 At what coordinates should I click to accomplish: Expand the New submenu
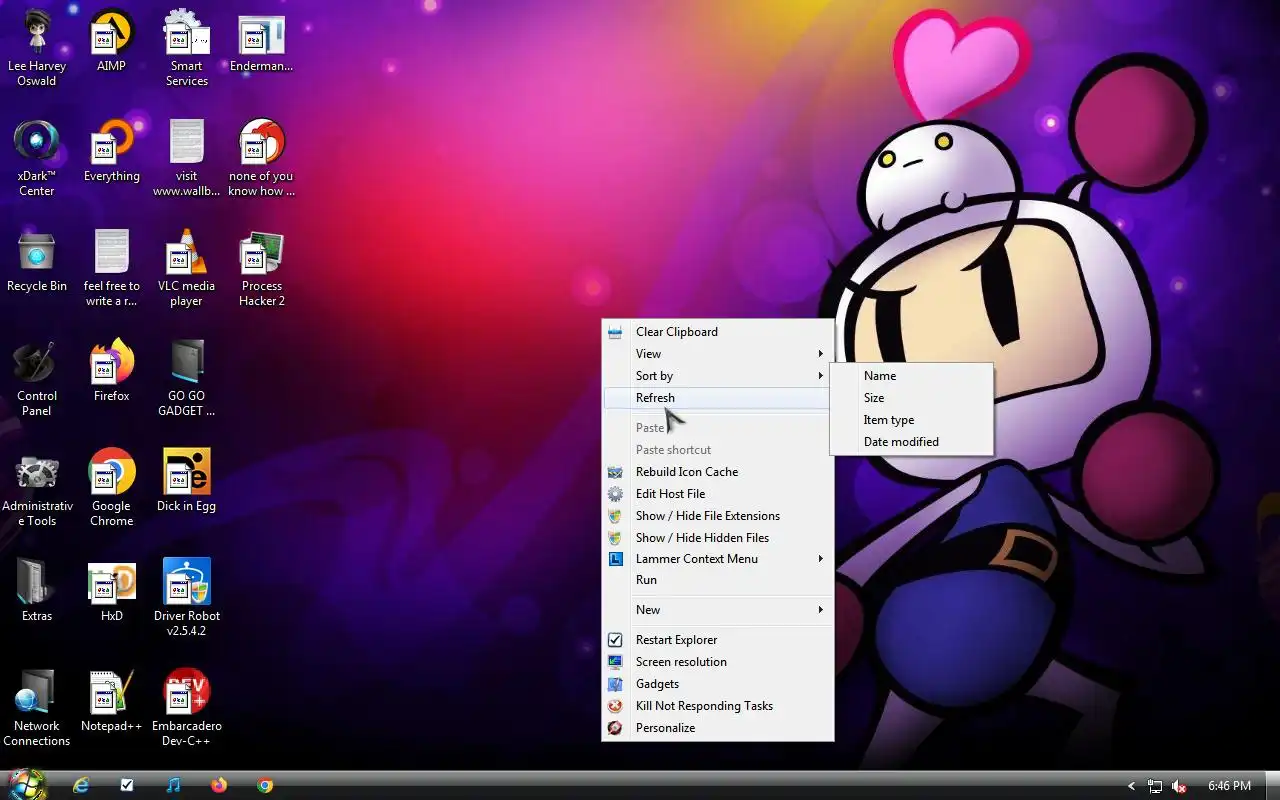[x=718, y=610]
